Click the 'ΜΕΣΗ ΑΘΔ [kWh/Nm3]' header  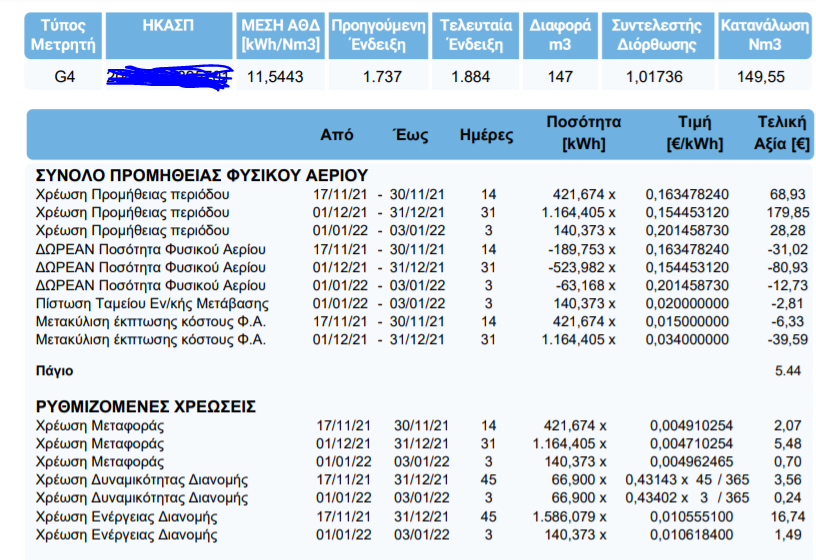click(x=281, y=35)
